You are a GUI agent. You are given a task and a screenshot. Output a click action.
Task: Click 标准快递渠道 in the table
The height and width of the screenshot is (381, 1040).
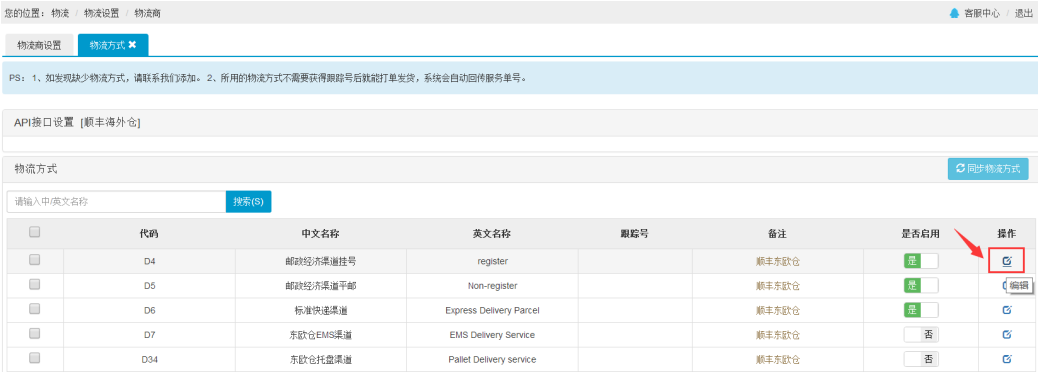(x=320, y=310)
